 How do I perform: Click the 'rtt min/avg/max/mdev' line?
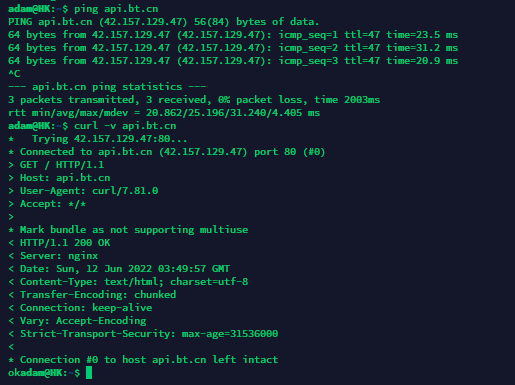tap(164, 113)
